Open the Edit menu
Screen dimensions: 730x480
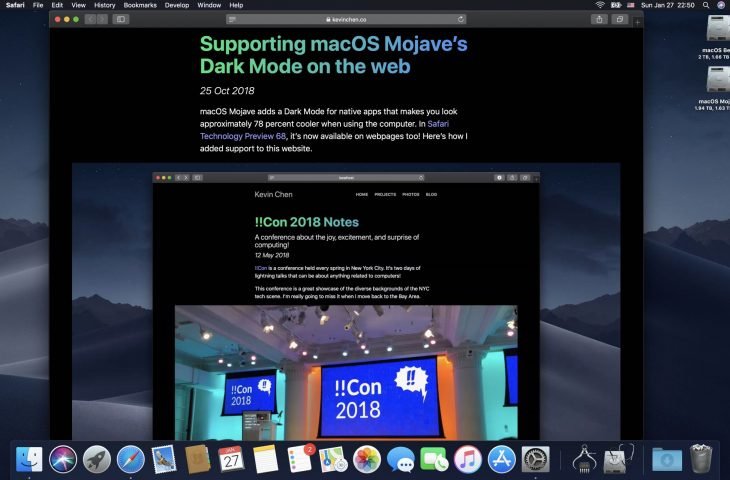[57, 5]
